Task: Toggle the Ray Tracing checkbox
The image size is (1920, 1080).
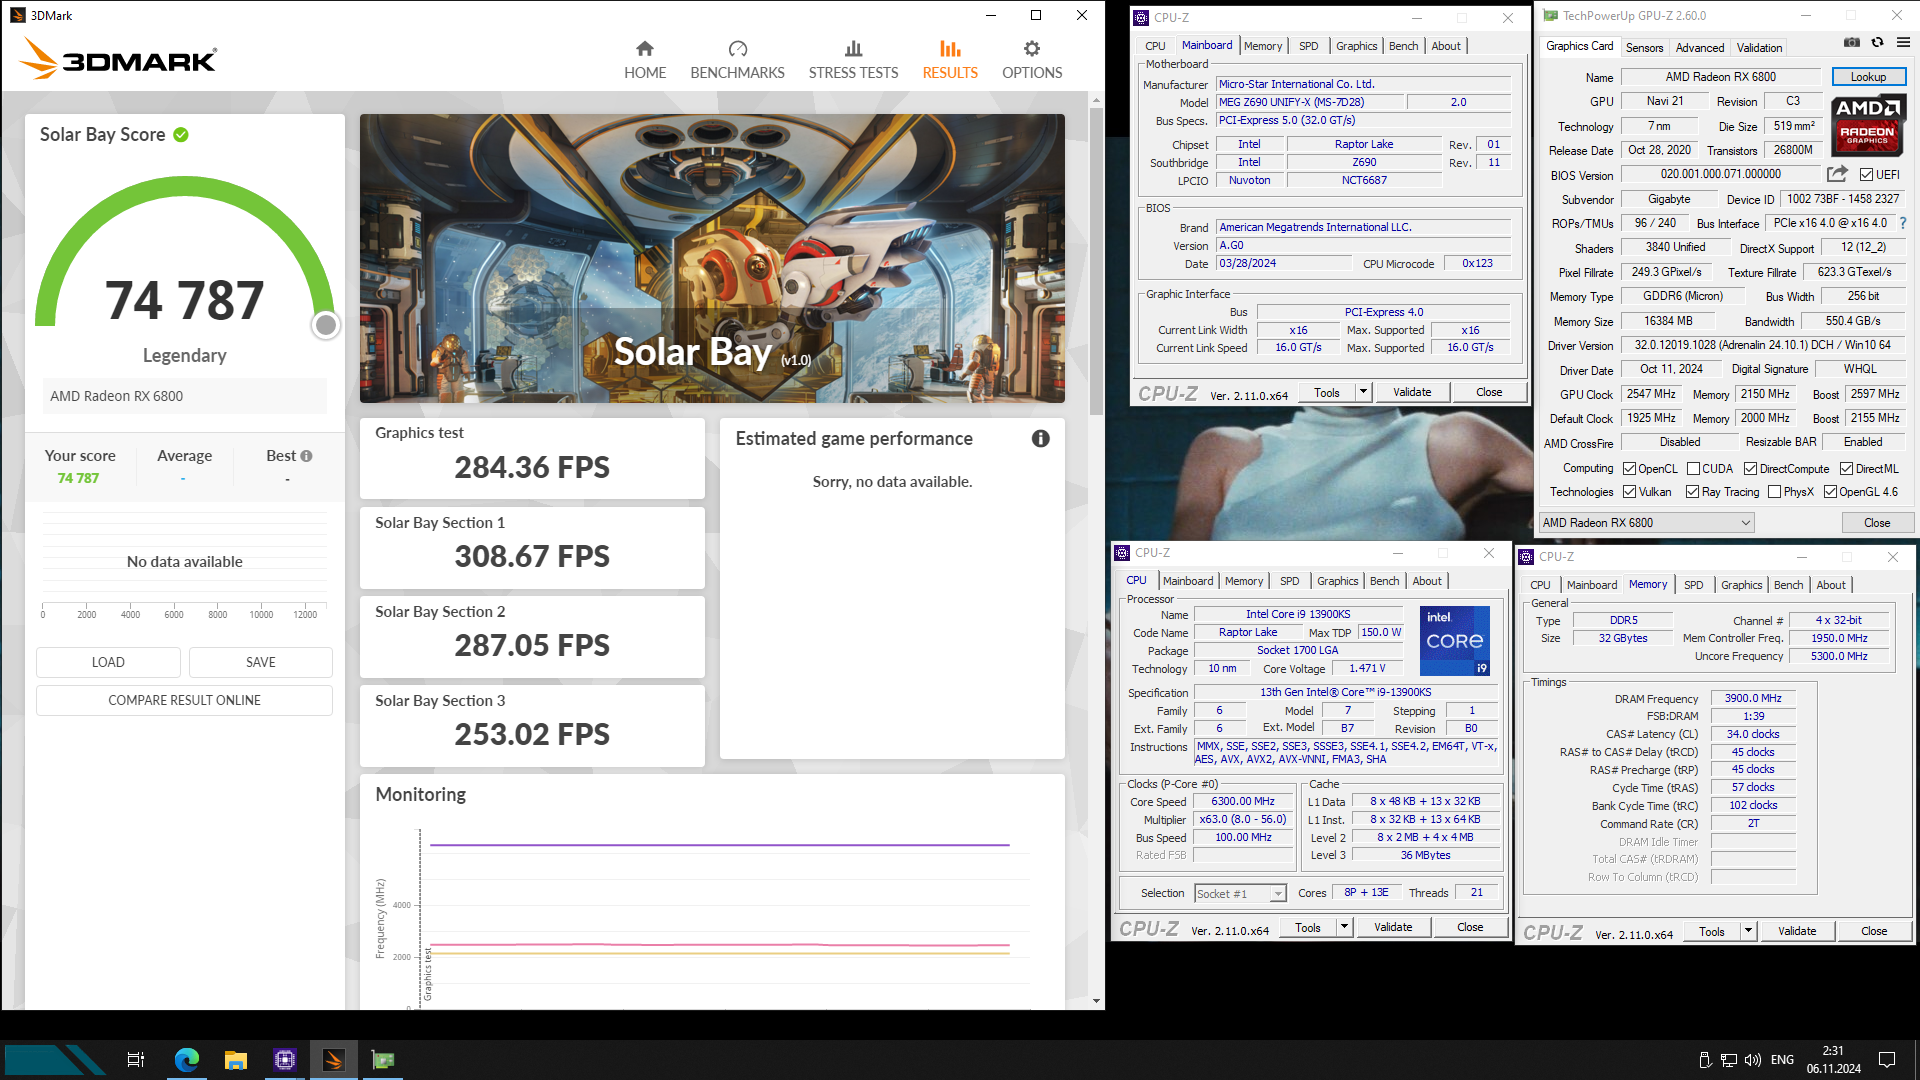Action: tap(1693, 492)
